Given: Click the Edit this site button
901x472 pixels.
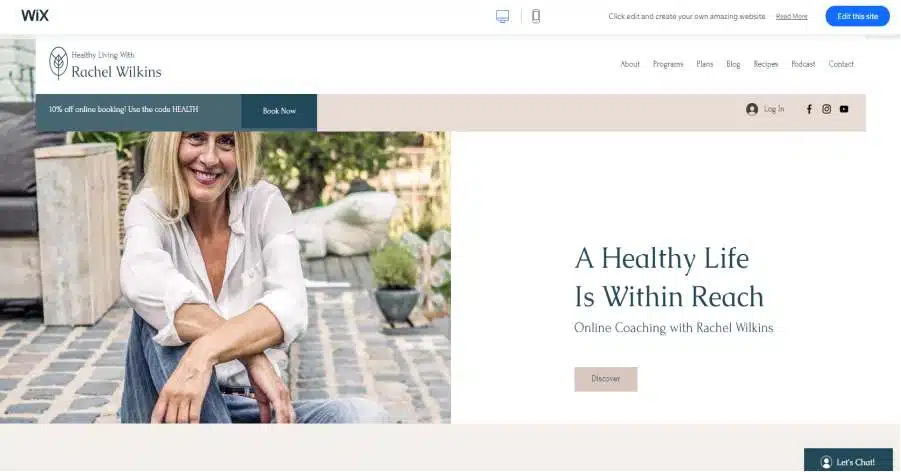Looking at the screenshot, I should 857,16.
